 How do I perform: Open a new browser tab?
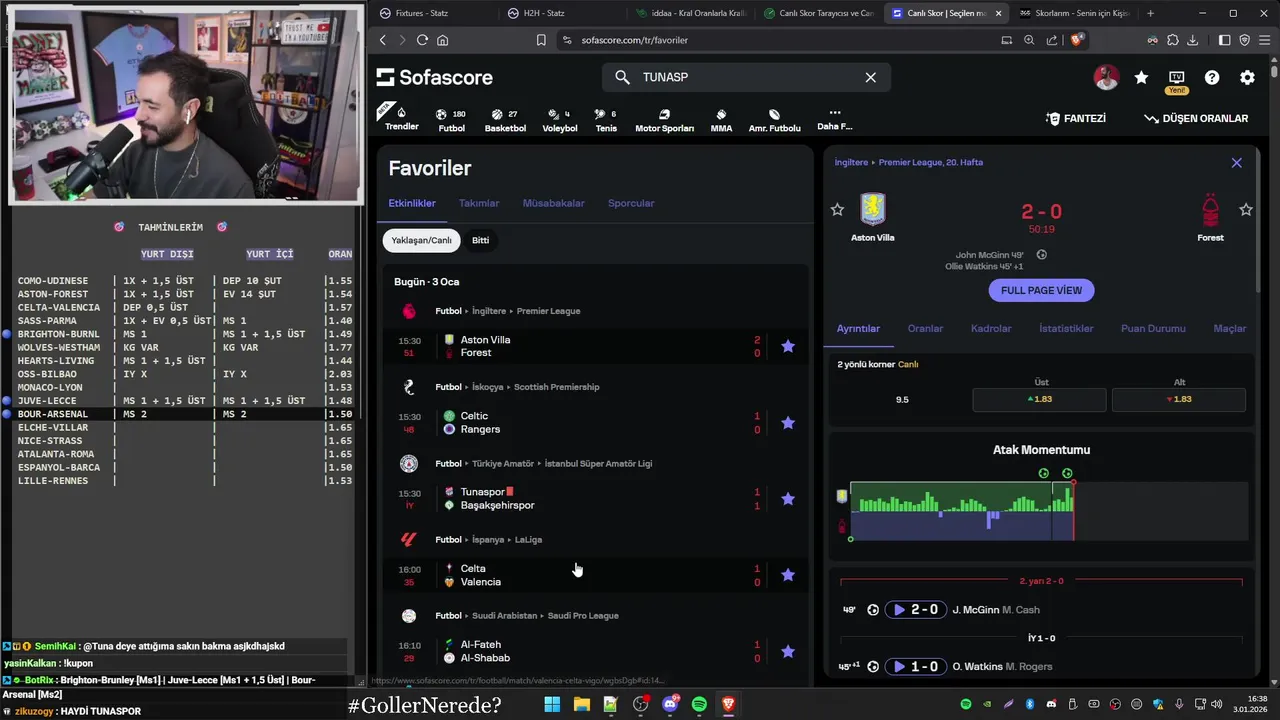pos(1150,13)
